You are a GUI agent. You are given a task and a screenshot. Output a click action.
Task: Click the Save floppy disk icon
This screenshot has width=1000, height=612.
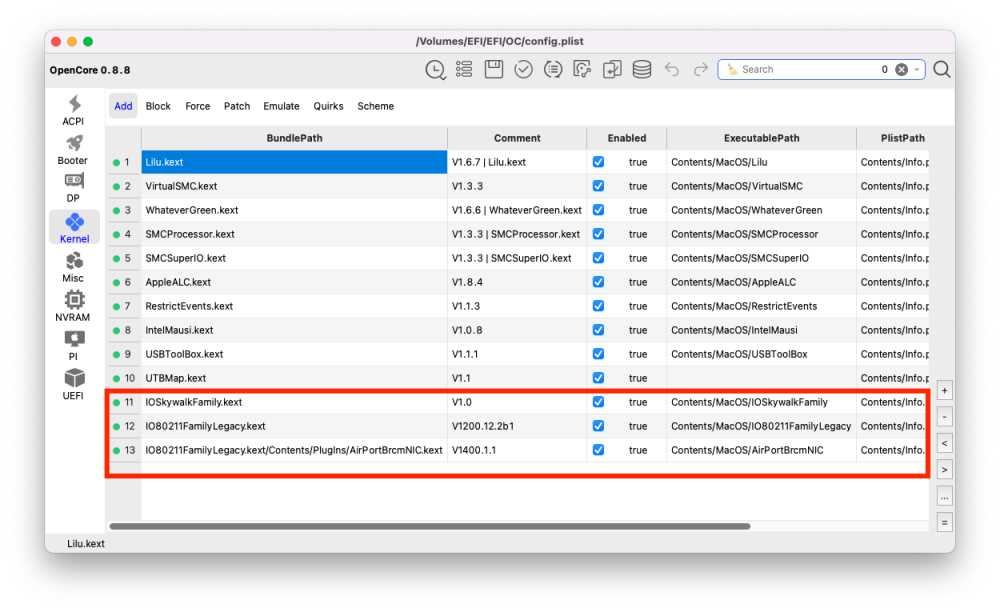[494, 69]
